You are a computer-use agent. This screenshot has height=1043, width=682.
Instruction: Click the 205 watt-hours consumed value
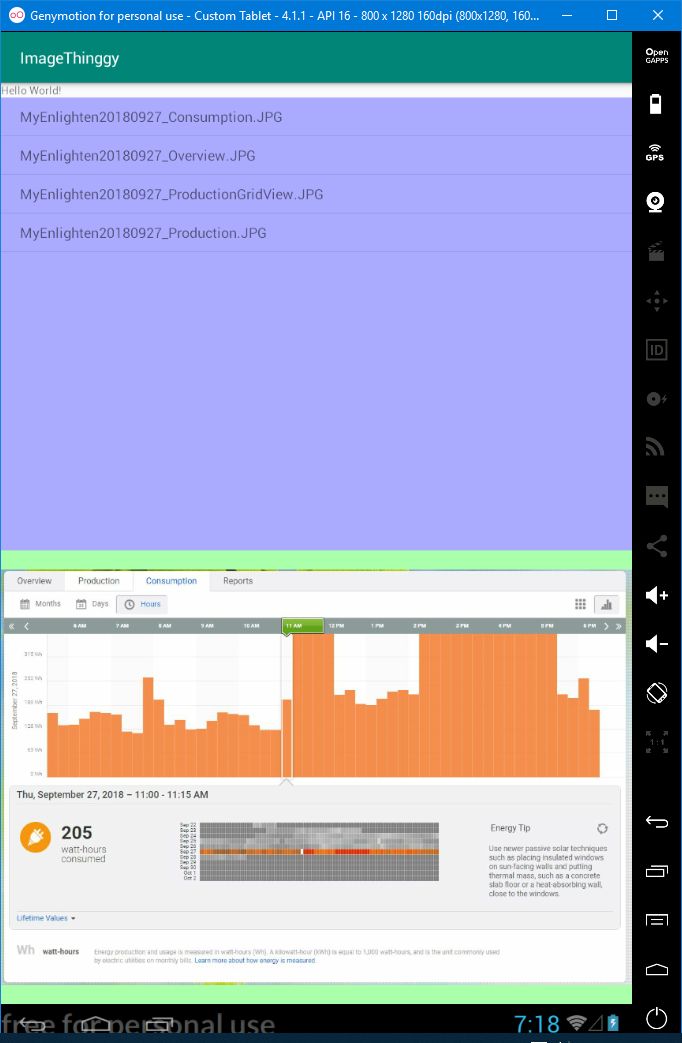[x=77, y=833]
